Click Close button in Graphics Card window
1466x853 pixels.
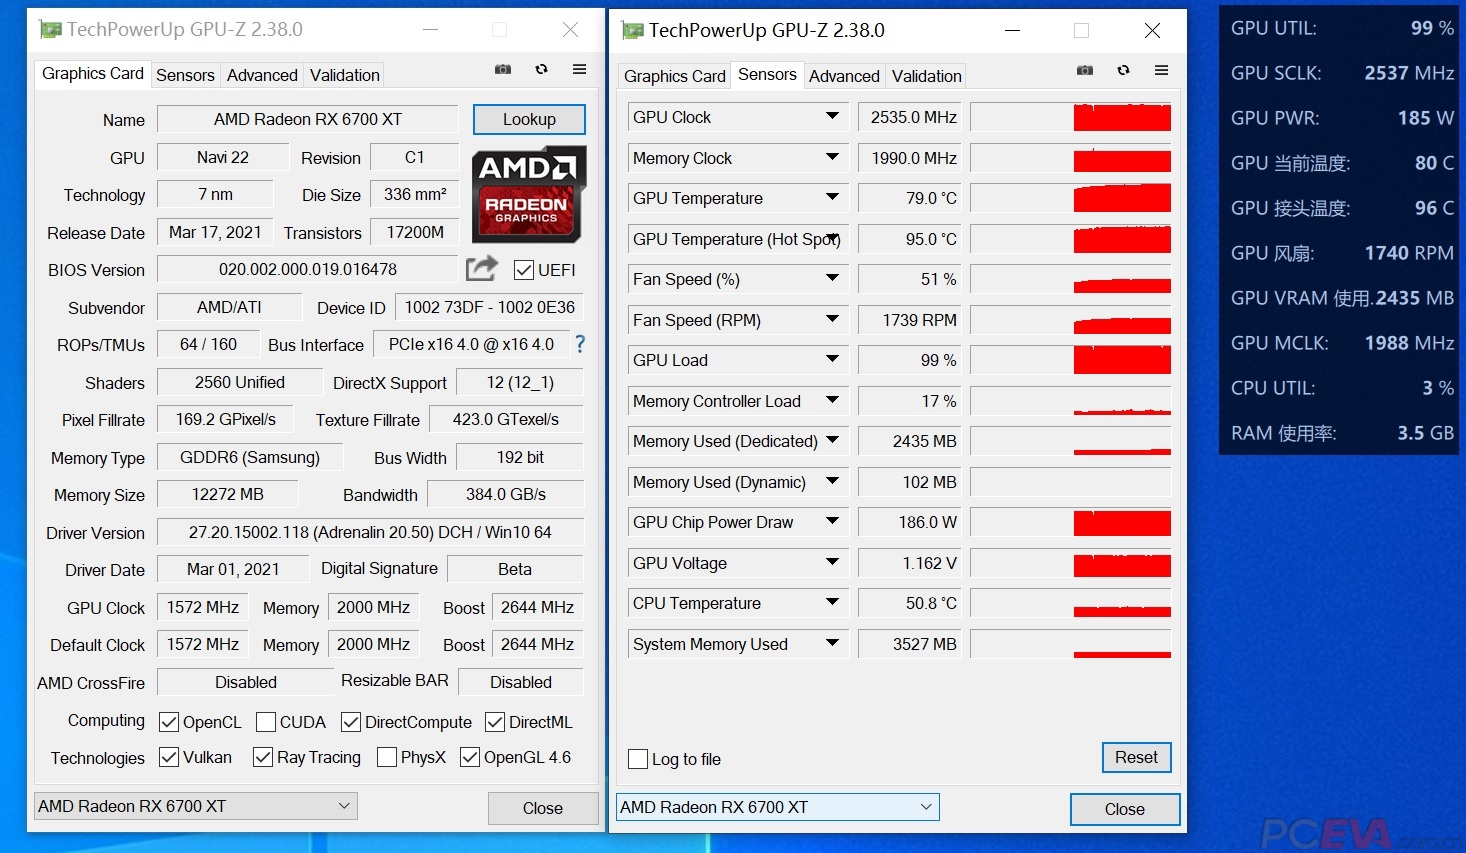point(543,808)
